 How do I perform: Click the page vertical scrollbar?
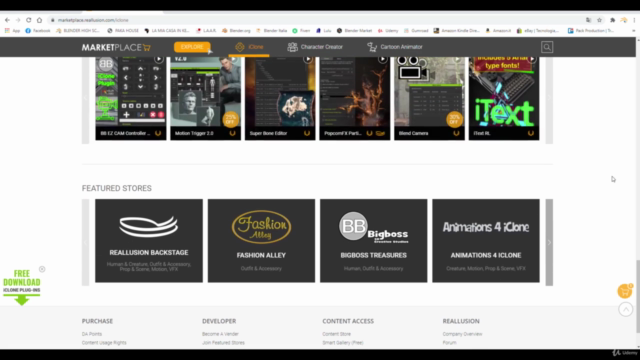click(638, 296)
